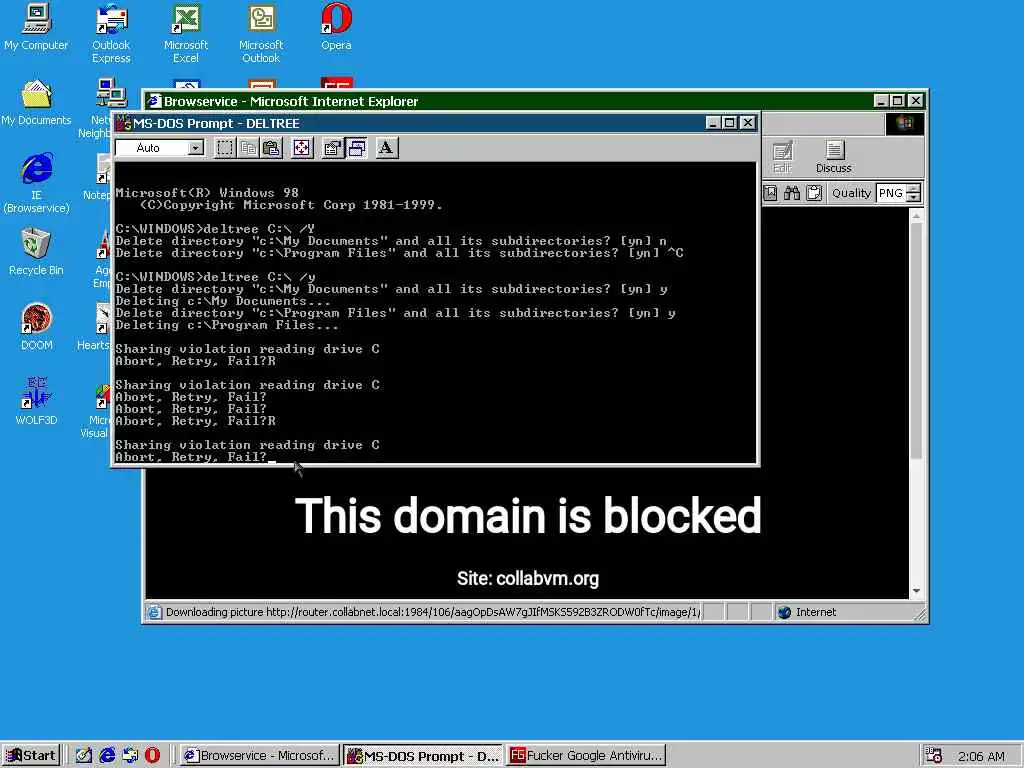The image size is (1024, 768).
Task: Click the Browservice IE window title bar
Action: [509, 101]
